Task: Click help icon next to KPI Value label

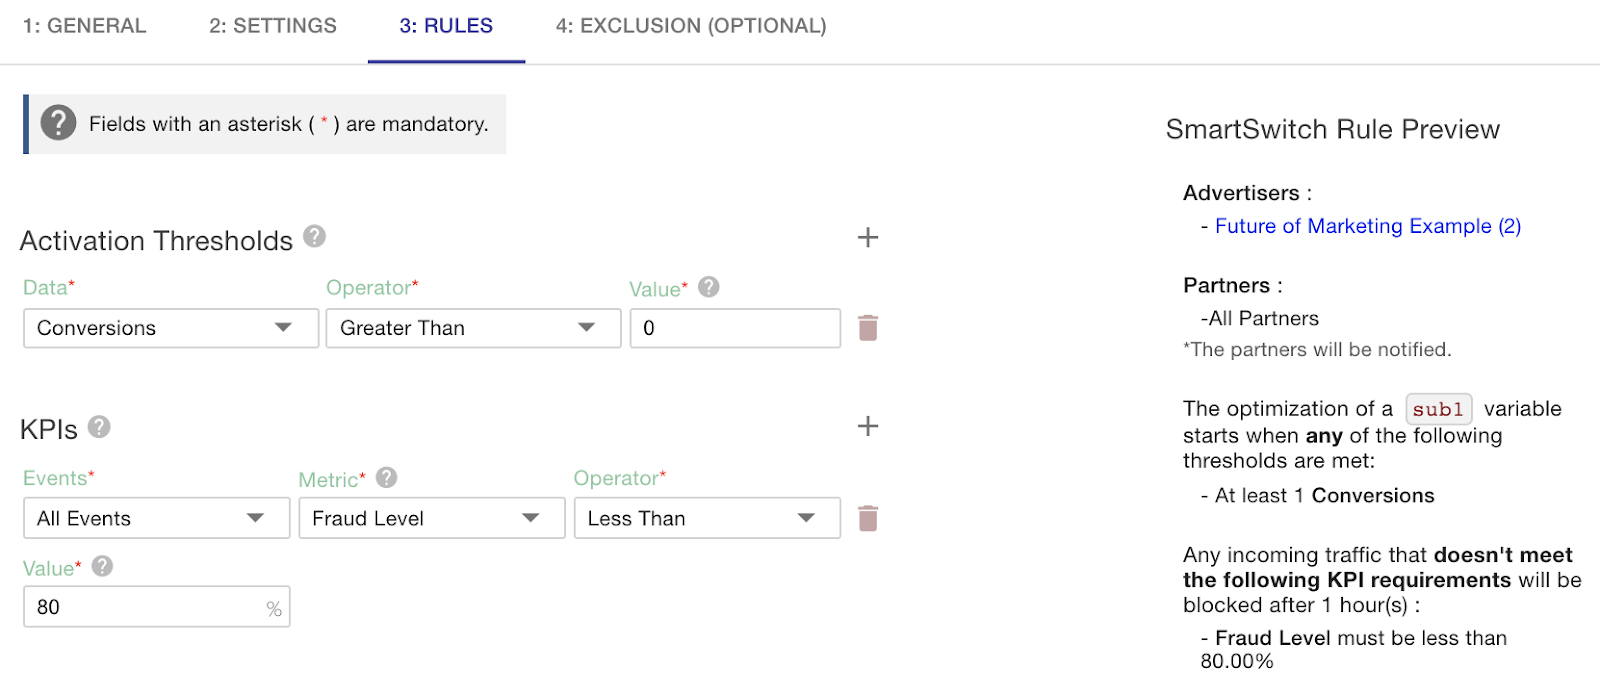Action: tap(102, 566)
